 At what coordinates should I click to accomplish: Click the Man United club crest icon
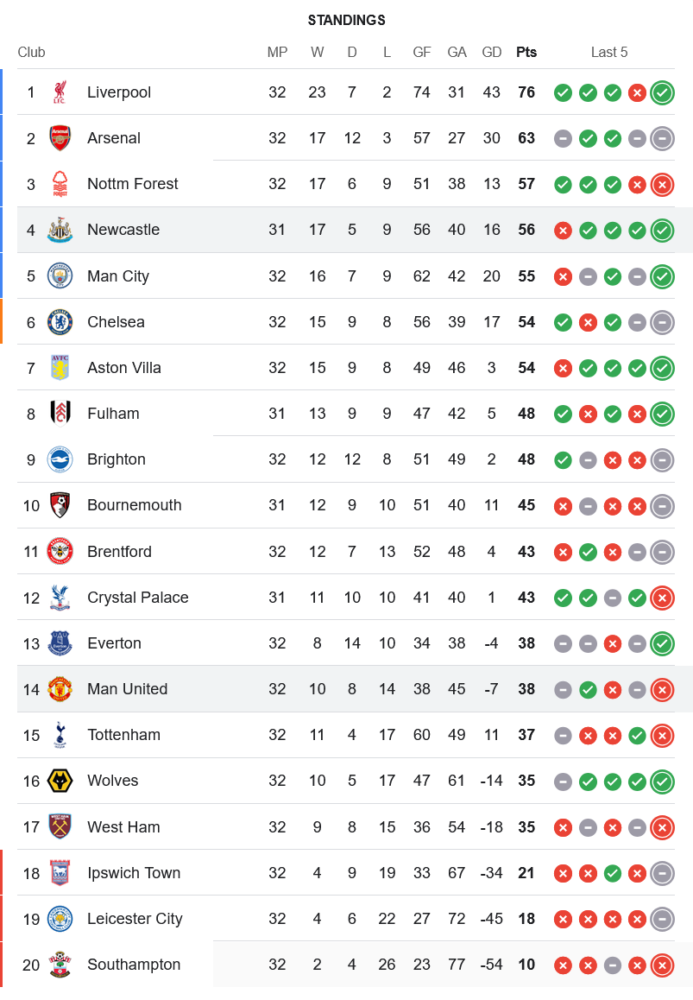(60, 689)
